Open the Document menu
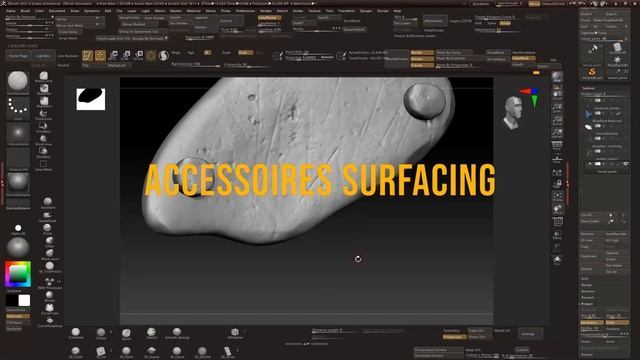The image size is (640, 360). pos(57,11)
